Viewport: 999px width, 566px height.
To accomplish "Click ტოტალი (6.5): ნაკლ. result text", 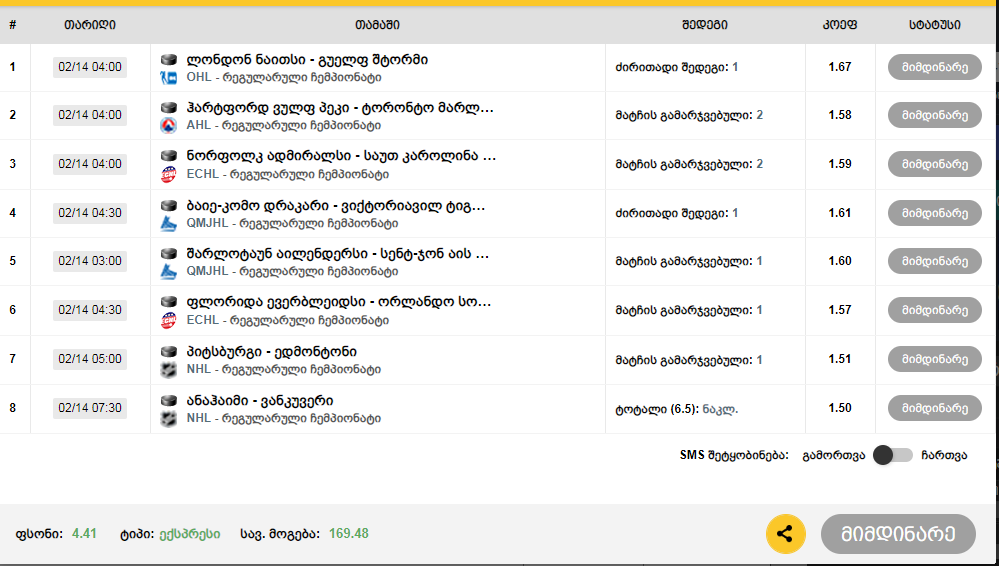I will pyautogui.click(x=677, y=409).
